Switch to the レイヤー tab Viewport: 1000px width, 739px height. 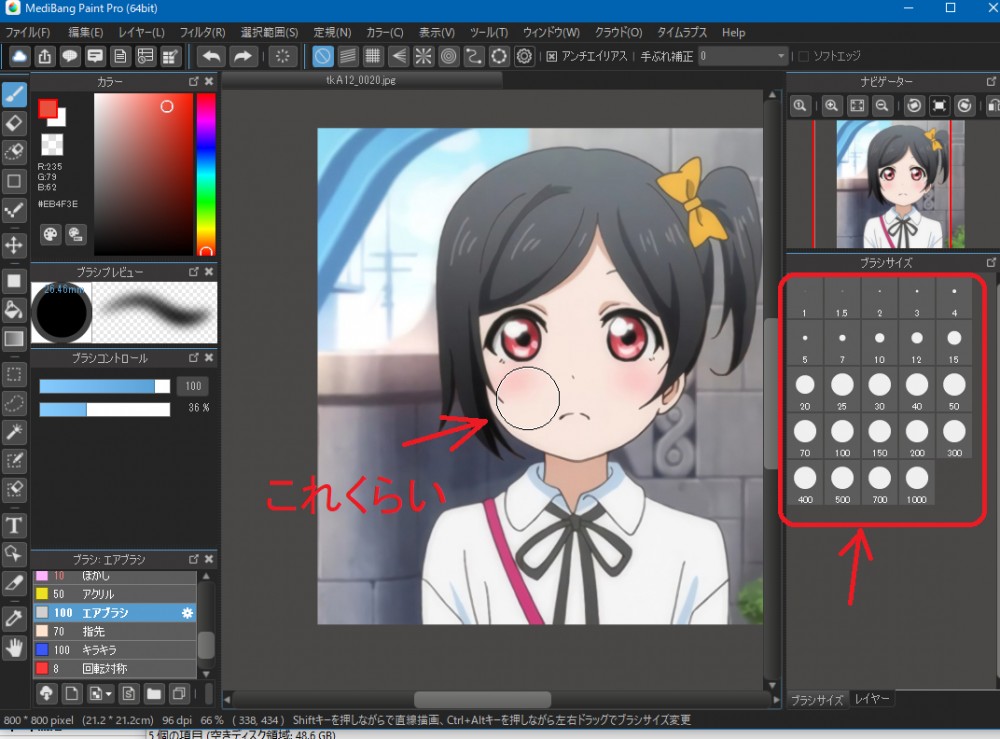(x=871, y=699)
